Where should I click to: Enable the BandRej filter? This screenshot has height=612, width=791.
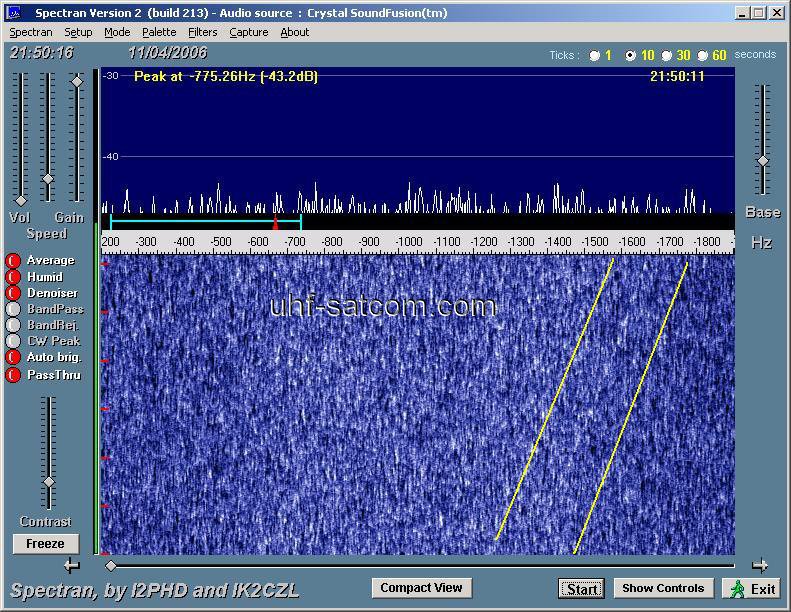pos(13,325)
